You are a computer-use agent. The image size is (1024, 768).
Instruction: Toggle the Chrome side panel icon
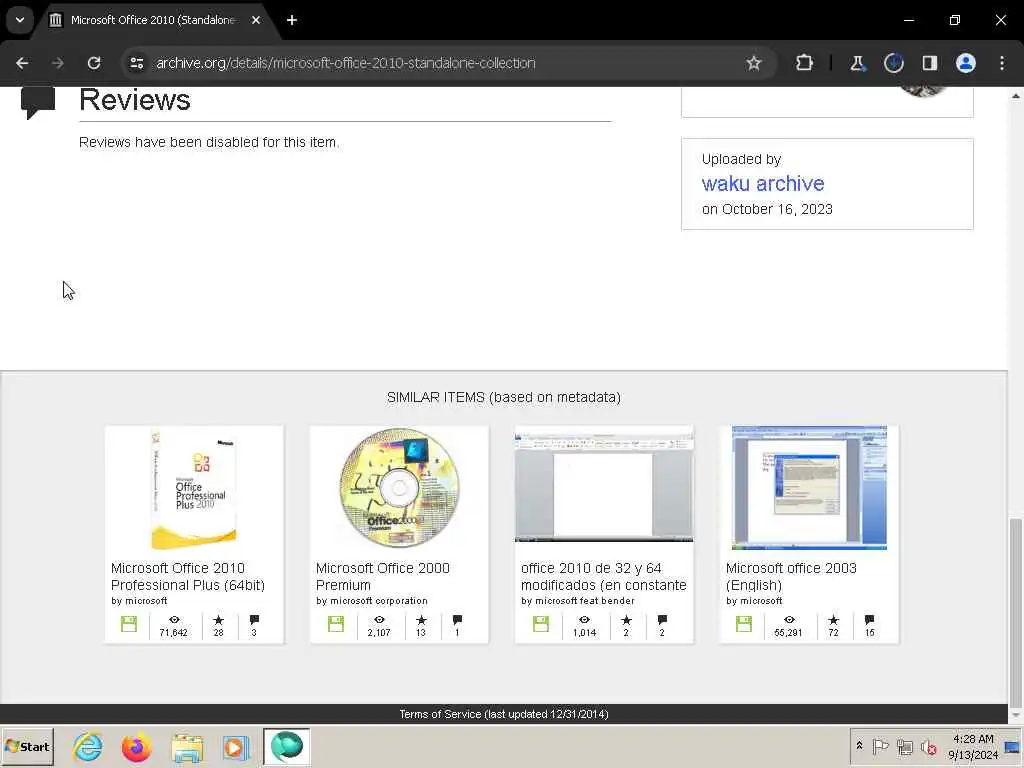coord(929,63)
